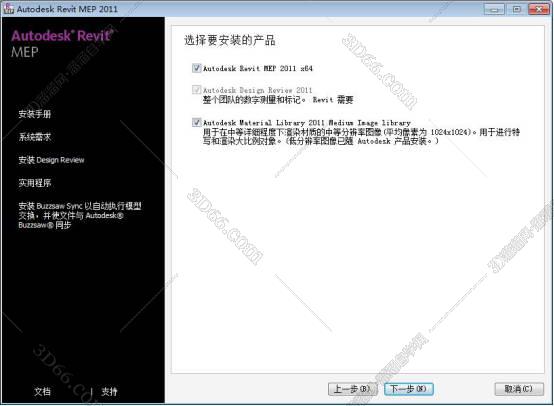Screen dimensions: 554x406
Task: Open the 安装手册 link
Action: tap(35, 114)
